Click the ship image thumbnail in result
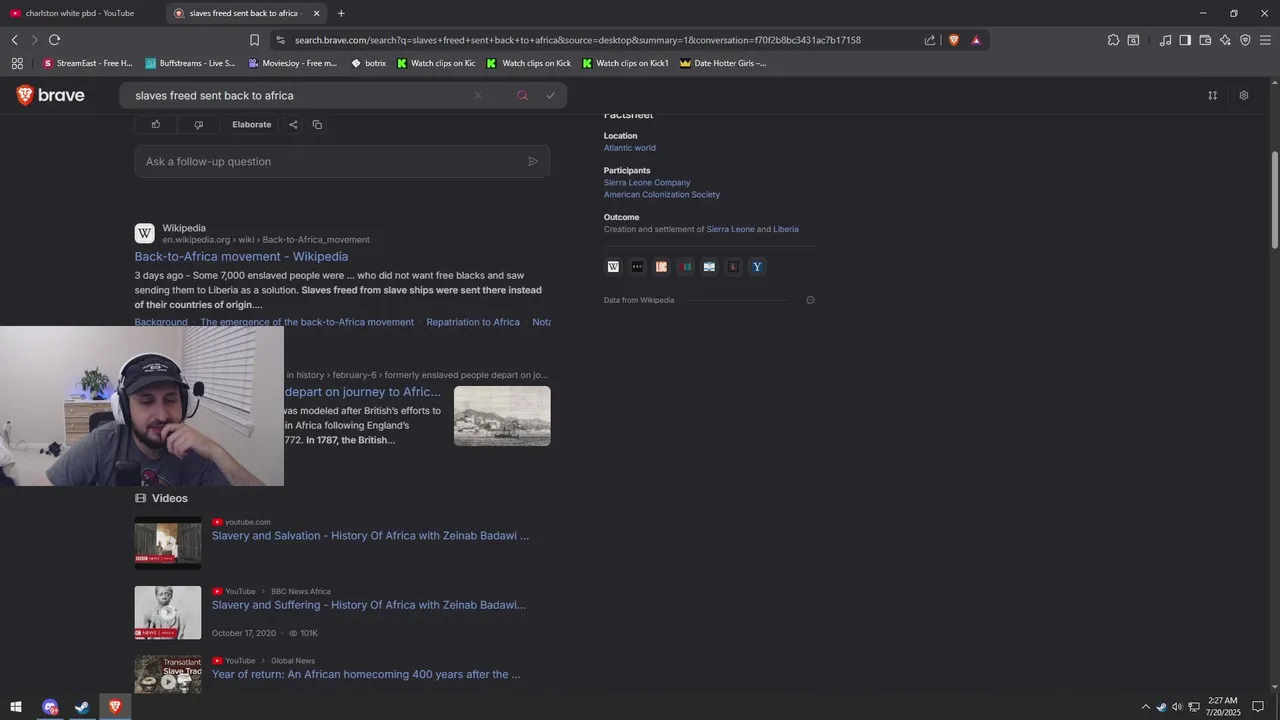The width and height of the screenshot is (1280, 720). (502, 416)
